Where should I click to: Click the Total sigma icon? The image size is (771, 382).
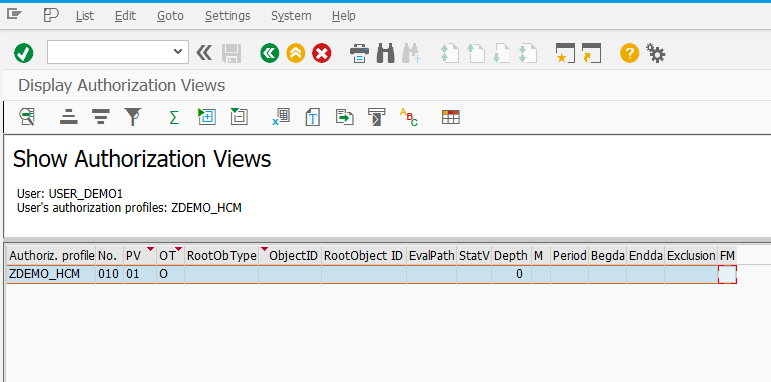(174, 118)
